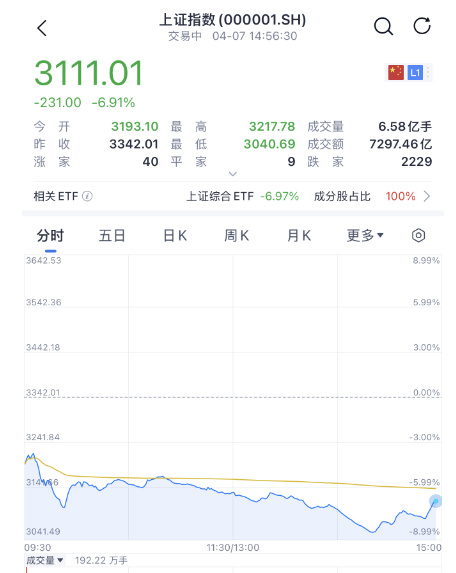Tap the blue latest-price dot on chart

pos(436,501)
